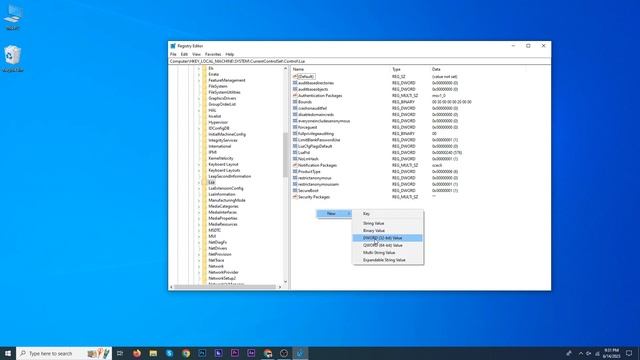Open Firefox from the taskbar
640x360 pixels.
point(137,353)
